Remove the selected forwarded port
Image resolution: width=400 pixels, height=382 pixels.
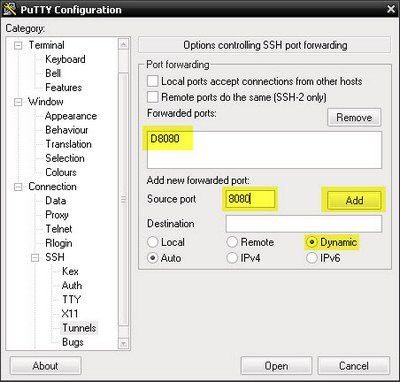[x=354, y=117]
